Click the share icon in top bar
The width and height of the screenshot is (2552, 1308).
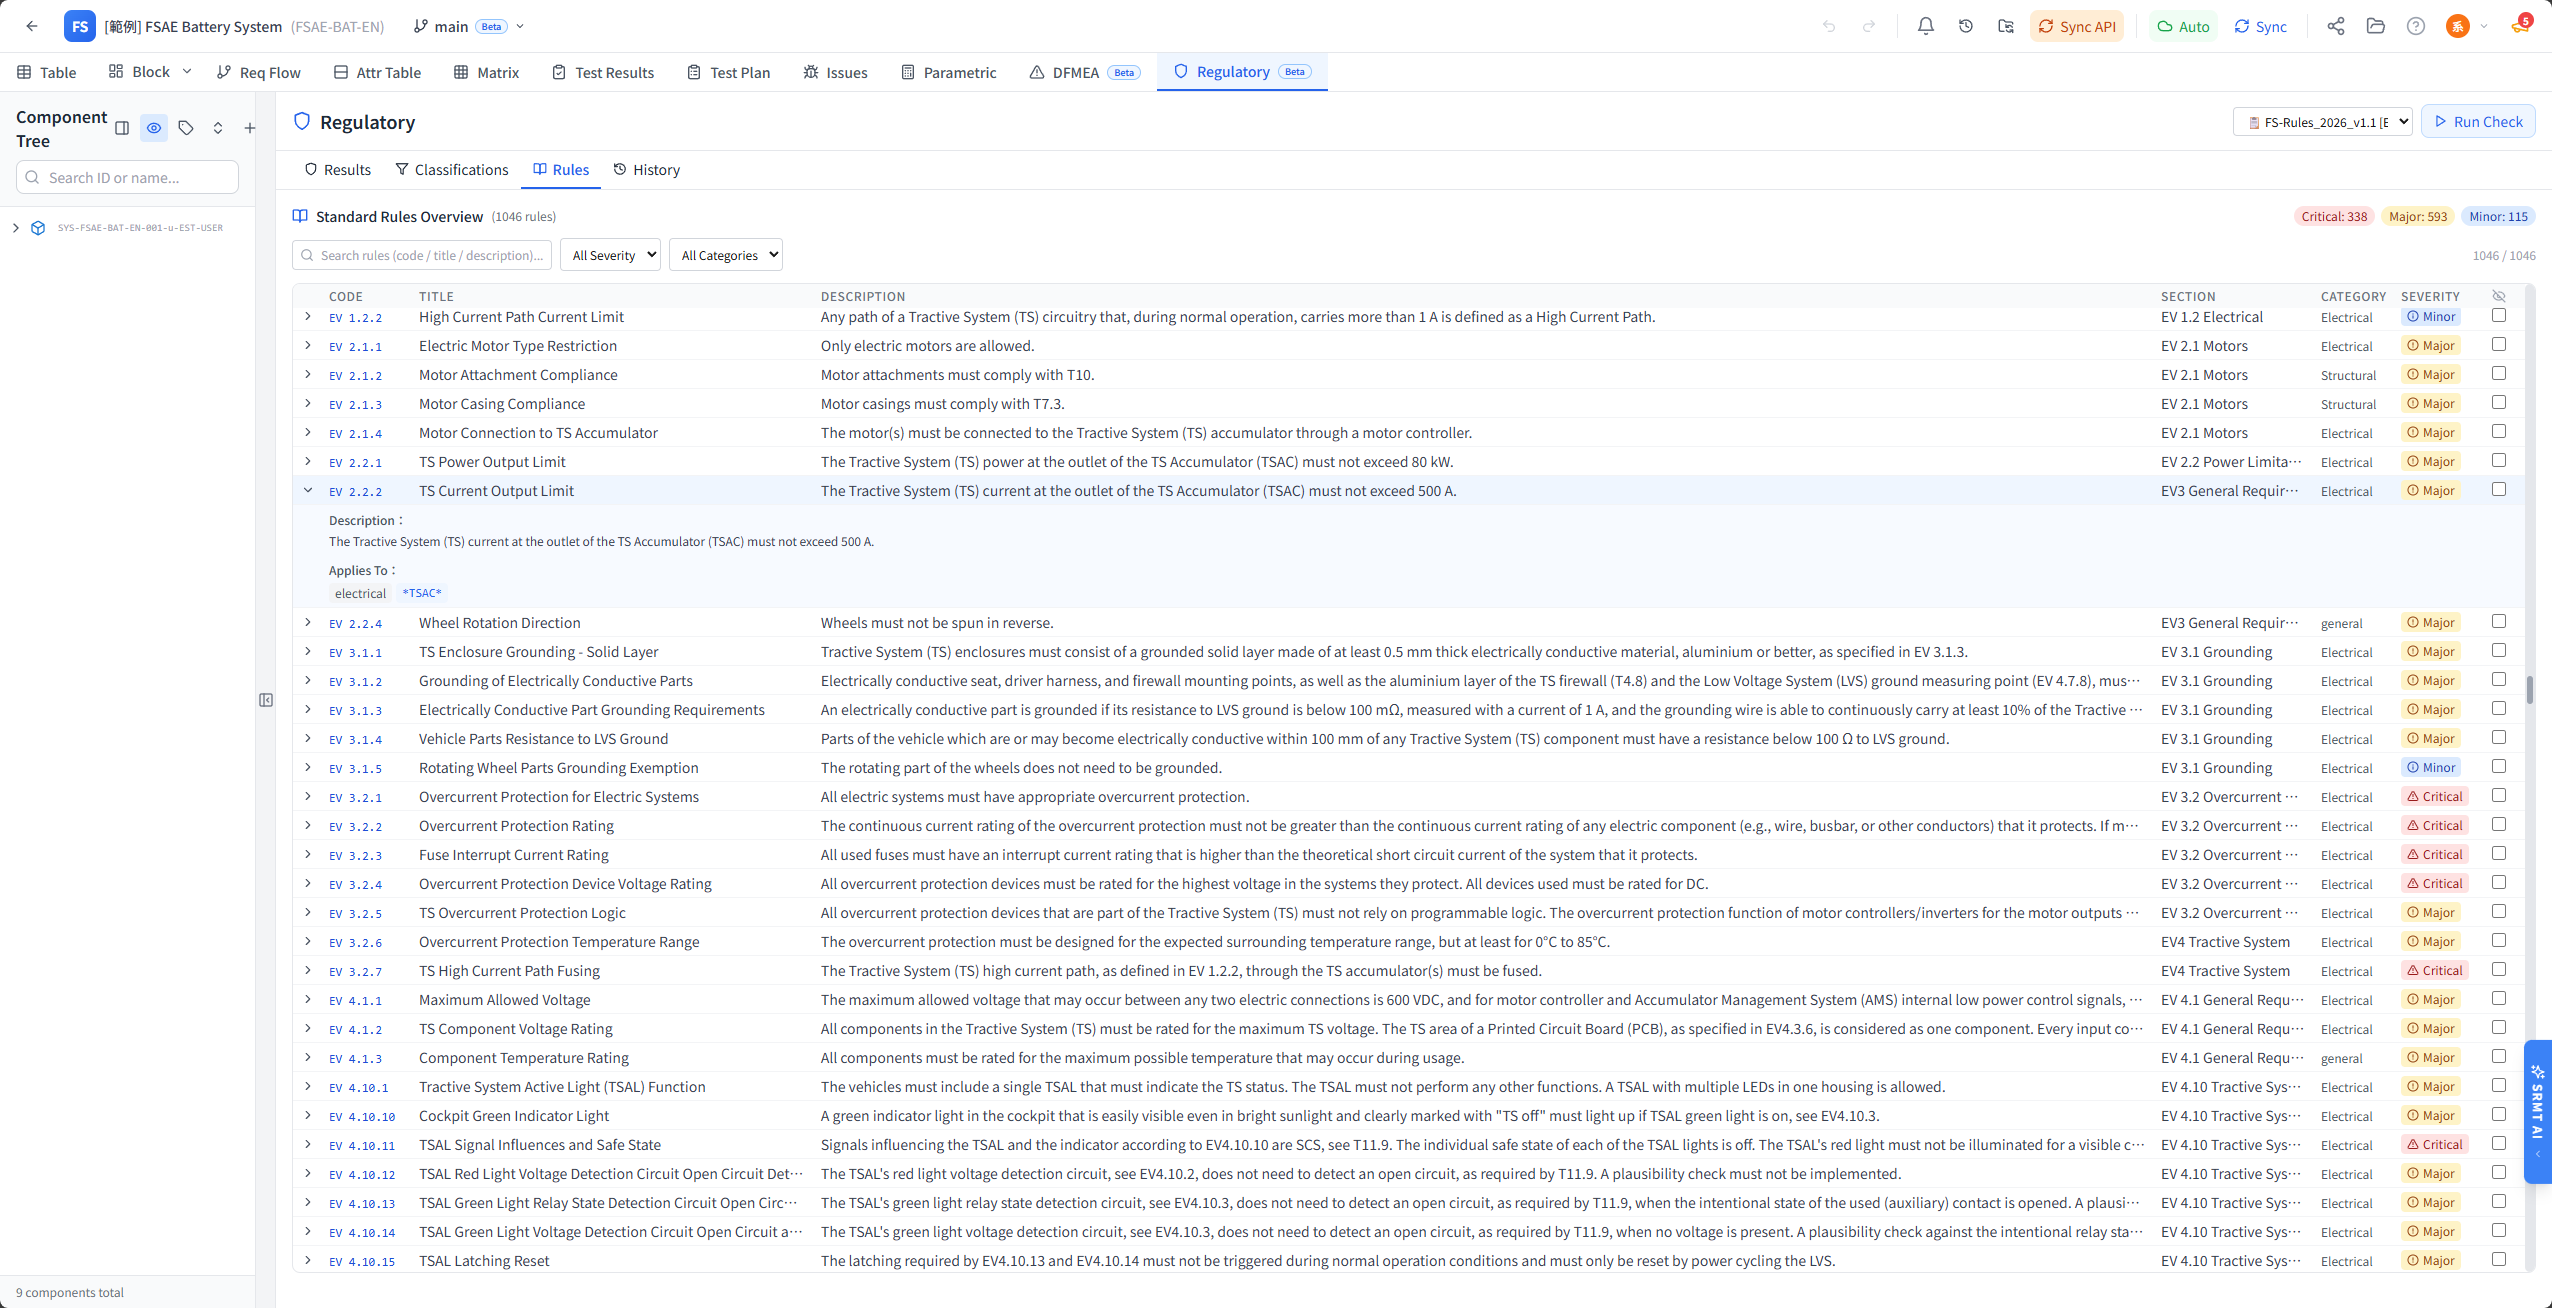(x=2335, y=26)
